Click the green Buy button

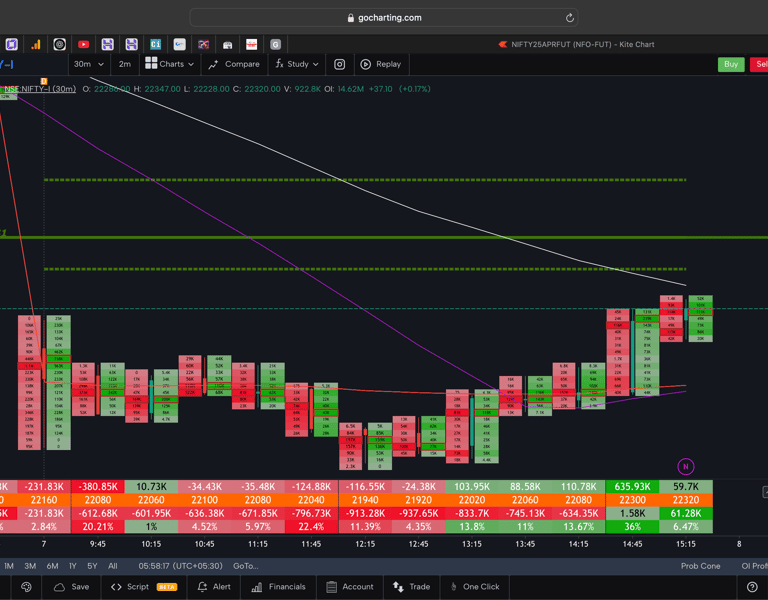pyautogui.click(x=731, y=64)
